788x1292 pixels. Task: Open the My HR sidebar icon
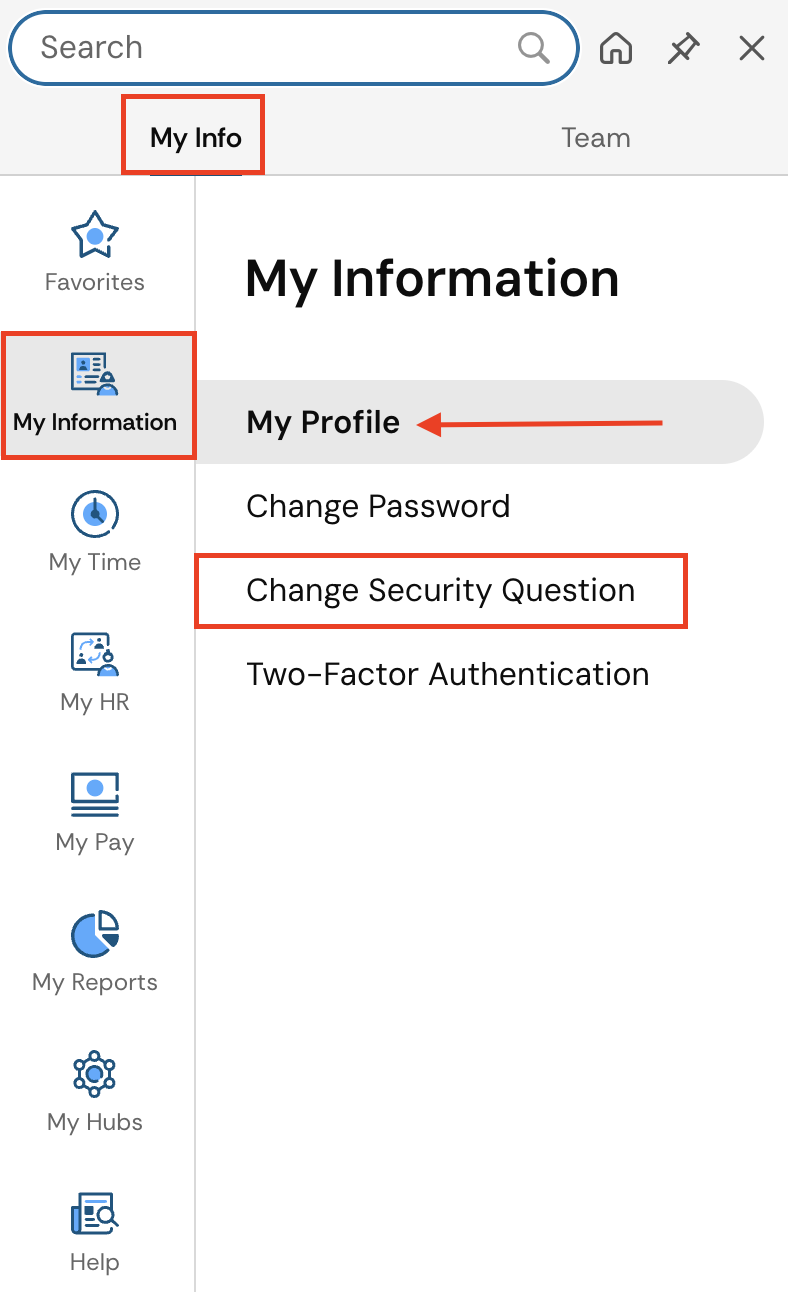point(95,654)
